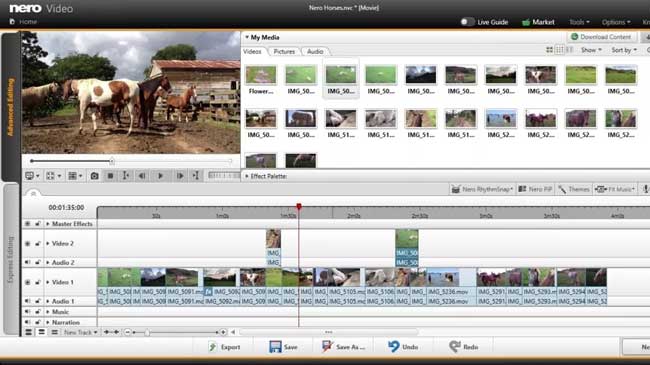Click the red timeline playhead marker
650x365 pixels.
click(x=298, y=207)
